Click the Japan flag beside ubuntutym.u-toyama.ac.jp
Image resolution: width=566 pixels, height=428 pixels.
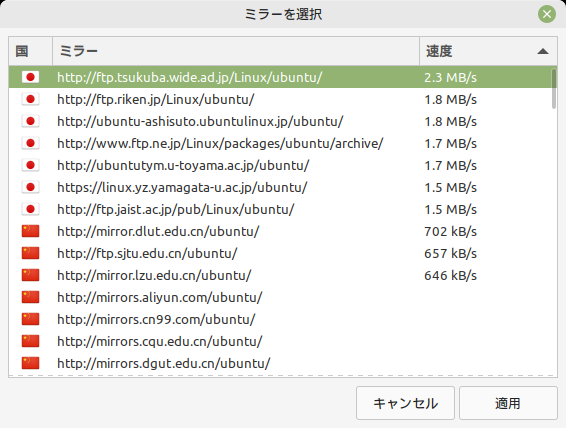point(30,165)
